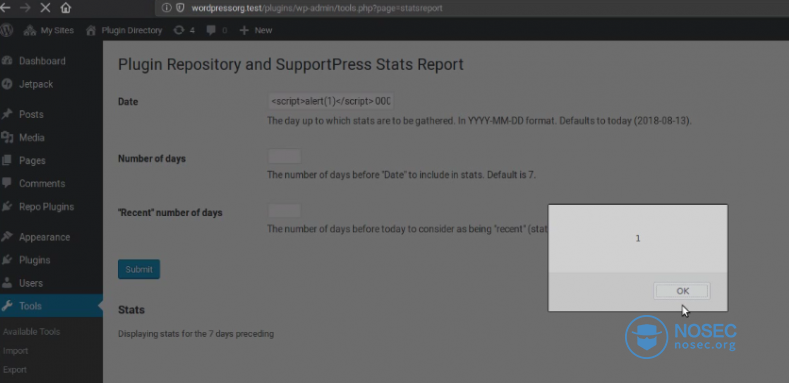Image resolution: width=789 pixels, height=383 pixels.
Task: Go to browser home page icon
Action: pyautogui.click(x=65, y=8)
